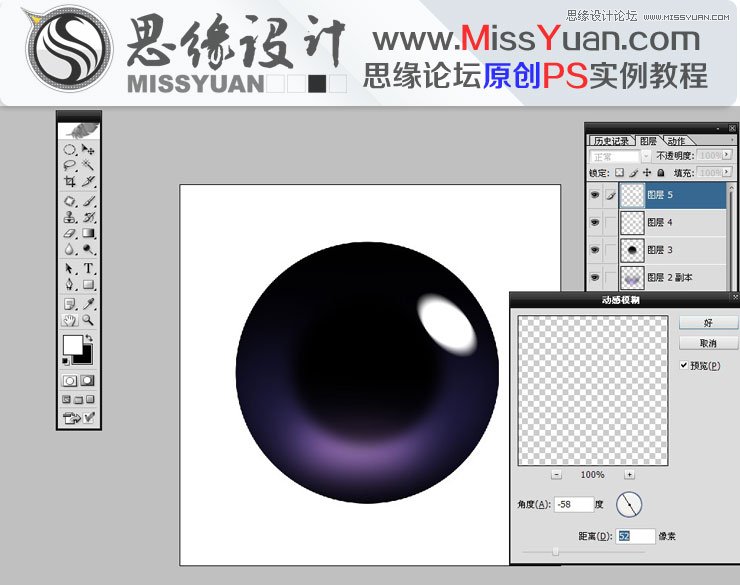Viewport: 740px width, 585px height.
Task: Select the Slice tool
Action: [x=88, y=181]
